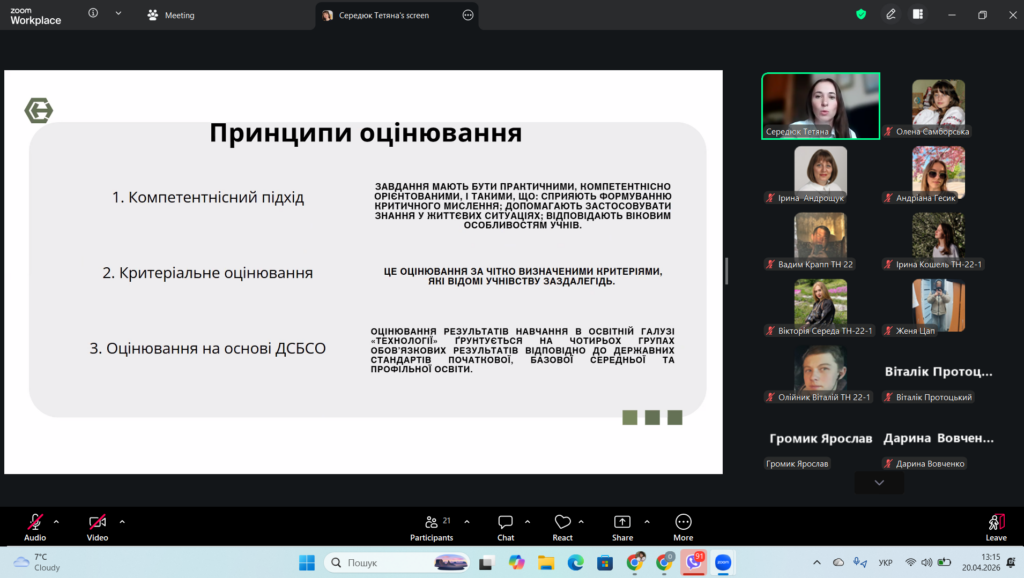Image resolution: width=1024 pixels, height=578 pixels.
Task: Open the More options menu
Action: [x=683, y=523]
